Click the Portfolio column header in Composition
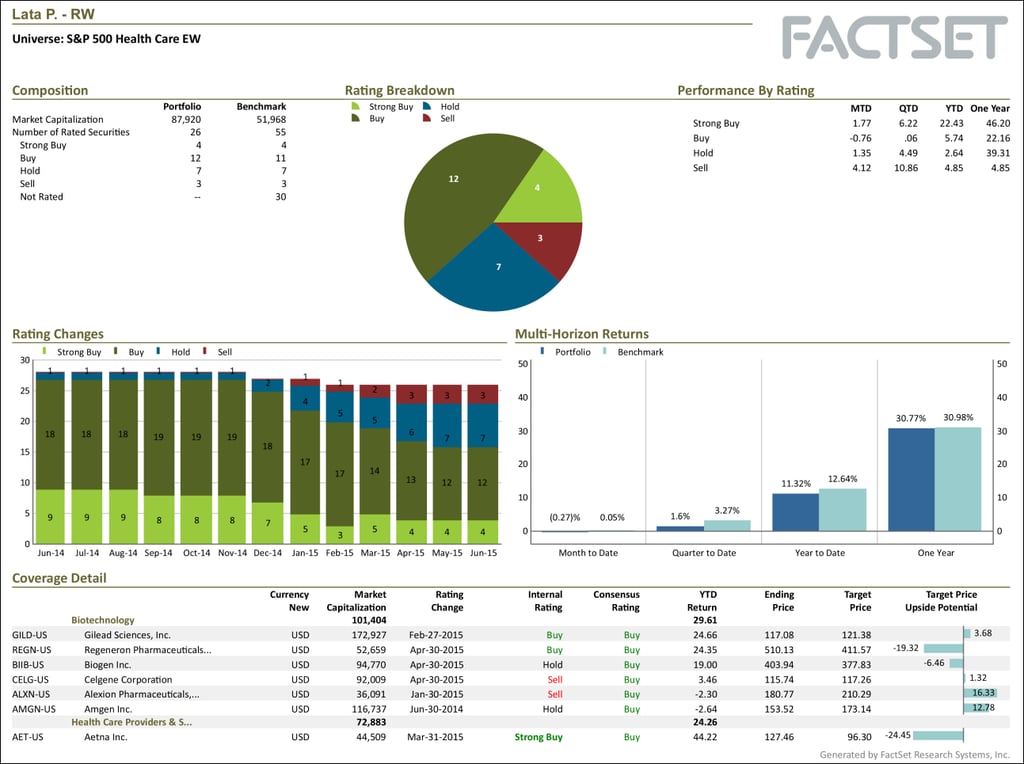This screenshot has height=764, width=1024. [182, 106]
